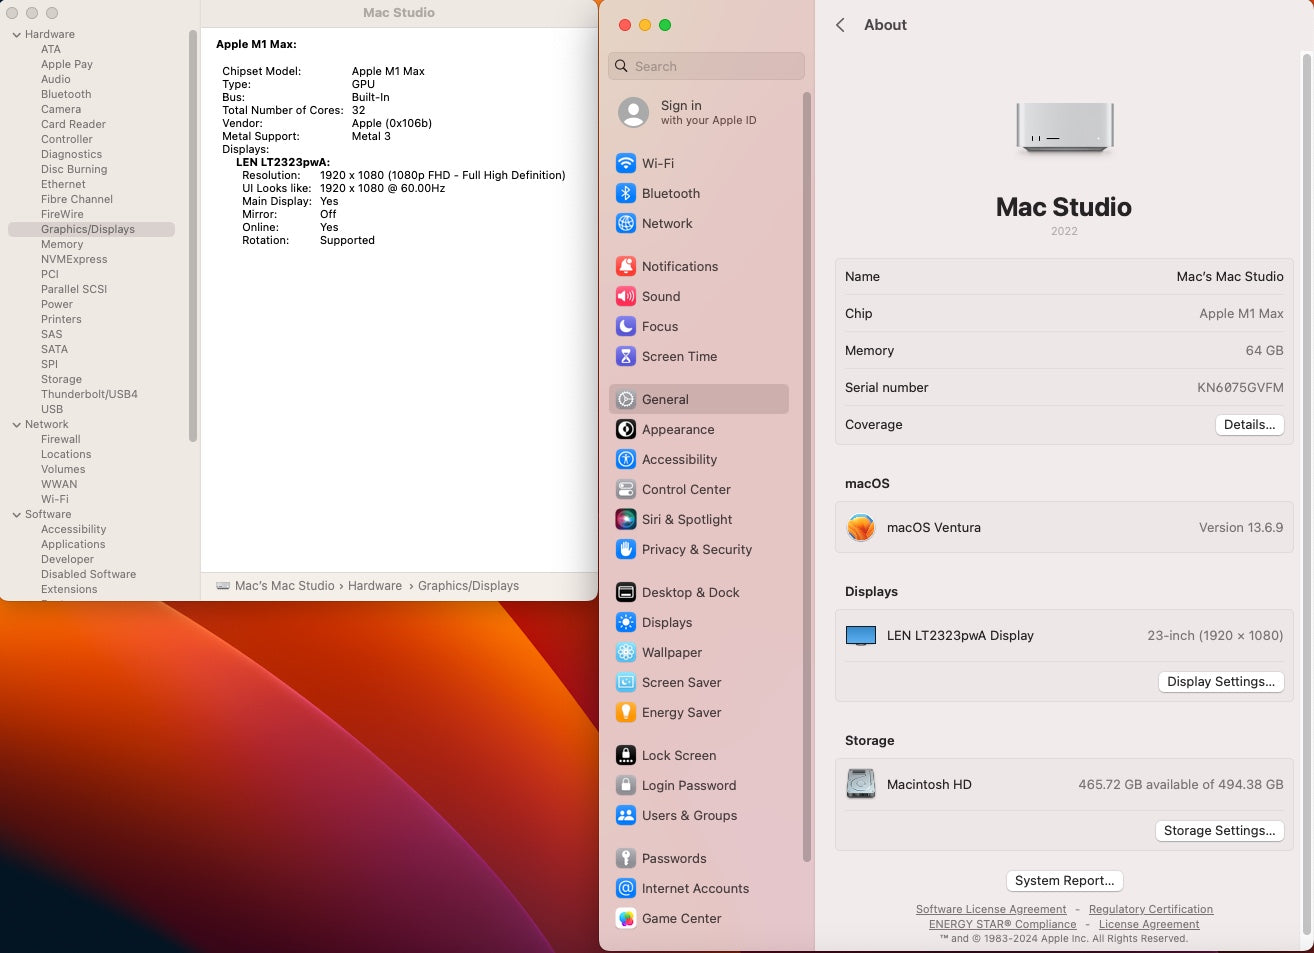The height and width of the screenshot is (953, 1314).
Task: Open Privacy & Security settings
Action: (695, 549)
